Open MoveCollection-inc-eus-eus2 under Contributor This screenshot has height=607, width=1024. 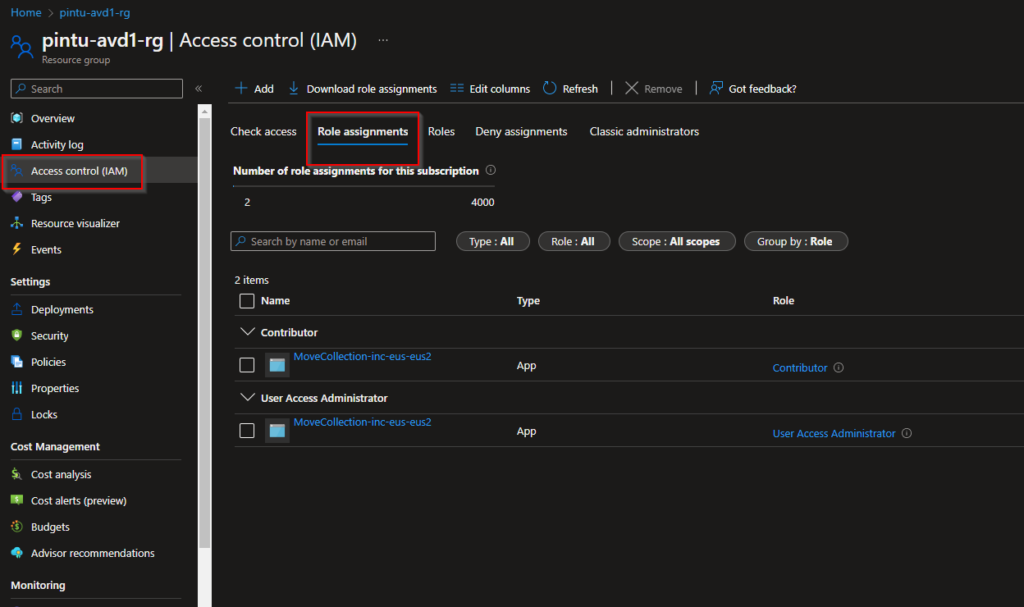(362, 356)
